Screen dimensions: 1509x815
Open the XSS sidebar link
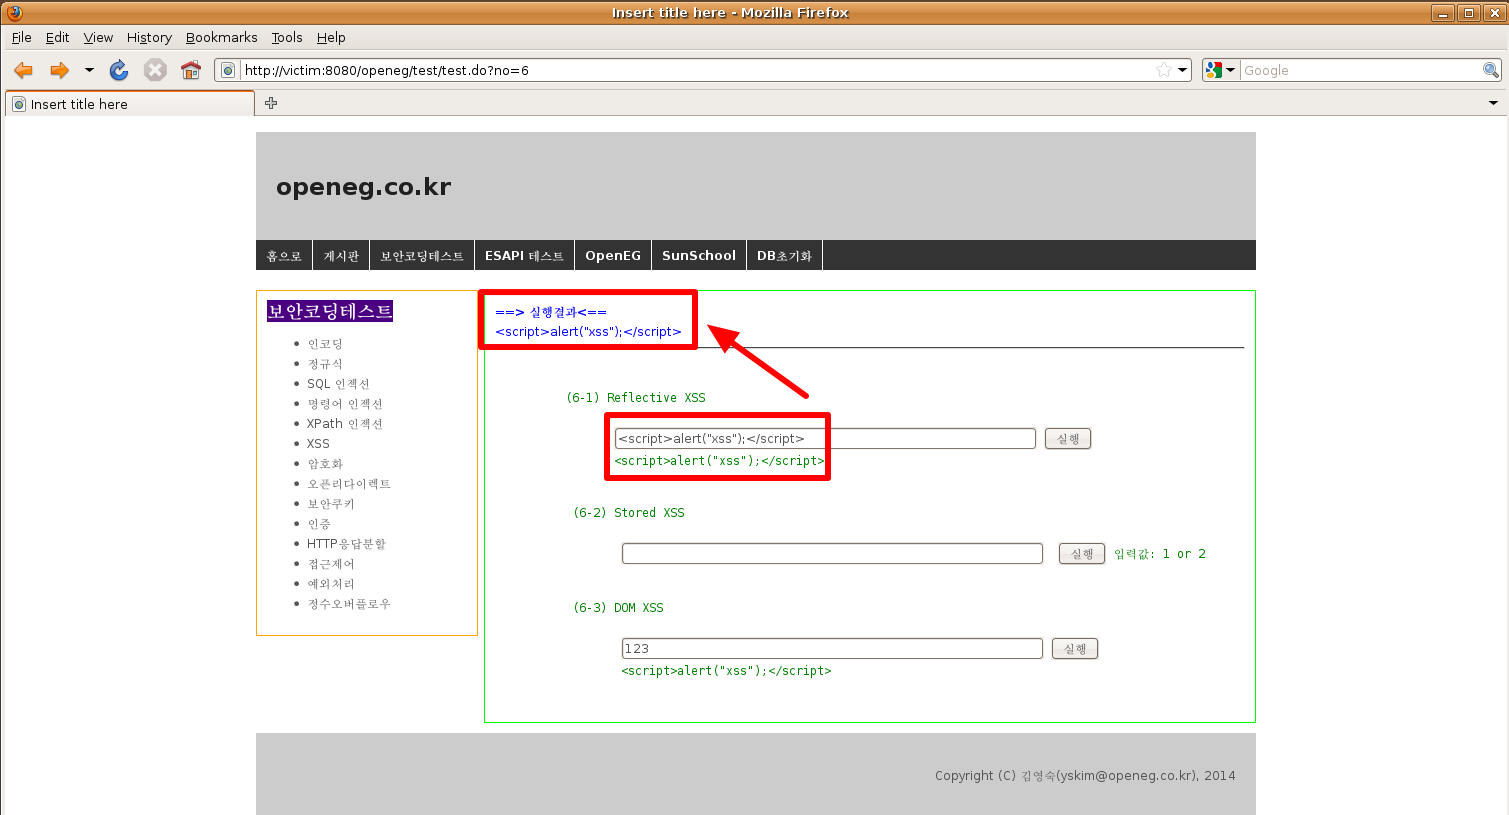click(x=318, y=444)
